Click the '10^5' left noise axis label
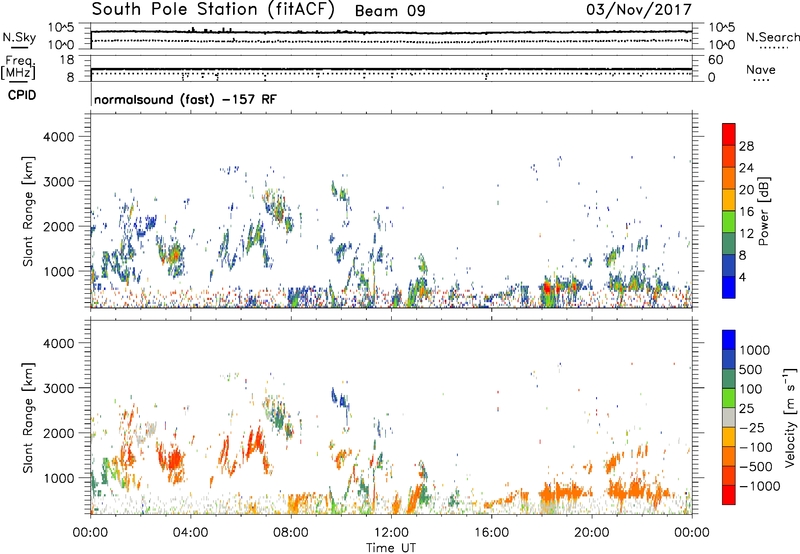The height and width of the screenshot is (554, 800). tap(61, 27)
